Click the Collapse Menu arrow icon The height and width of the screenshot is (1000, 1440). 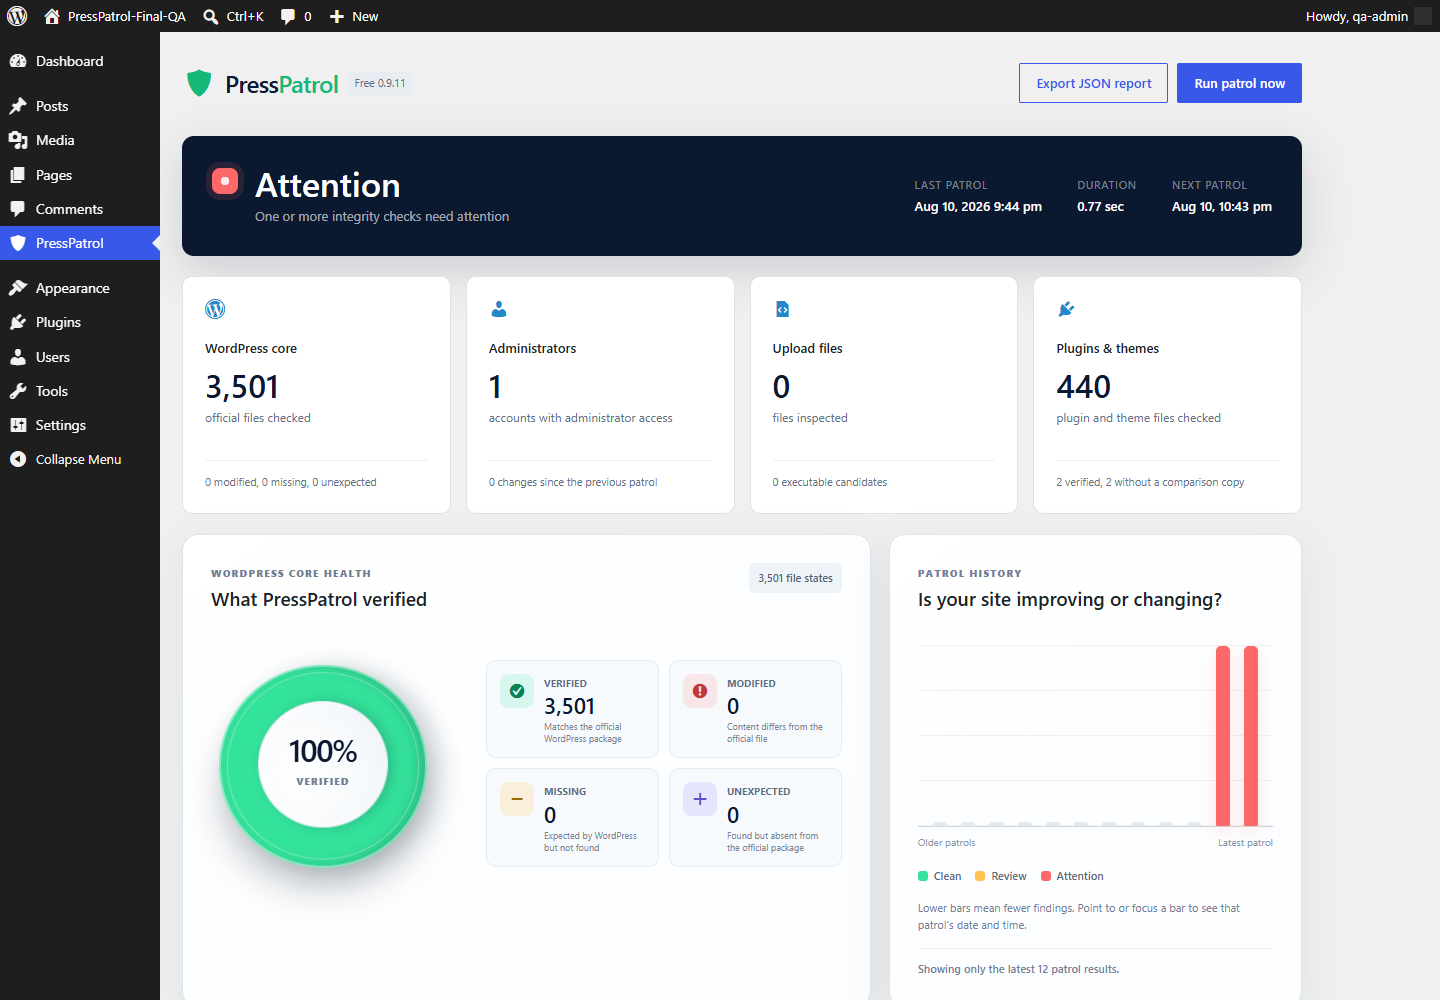[18, 459]
